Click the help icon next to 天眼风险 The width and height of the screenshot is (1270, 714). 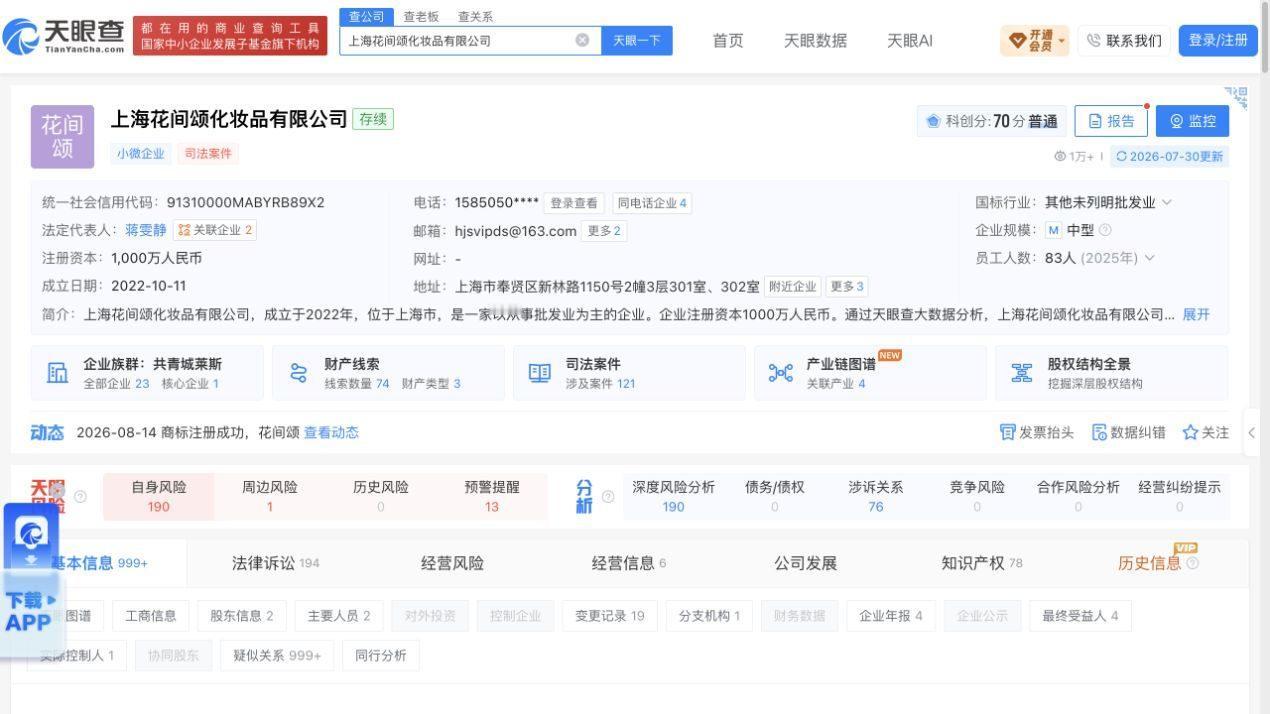point(80,497)
